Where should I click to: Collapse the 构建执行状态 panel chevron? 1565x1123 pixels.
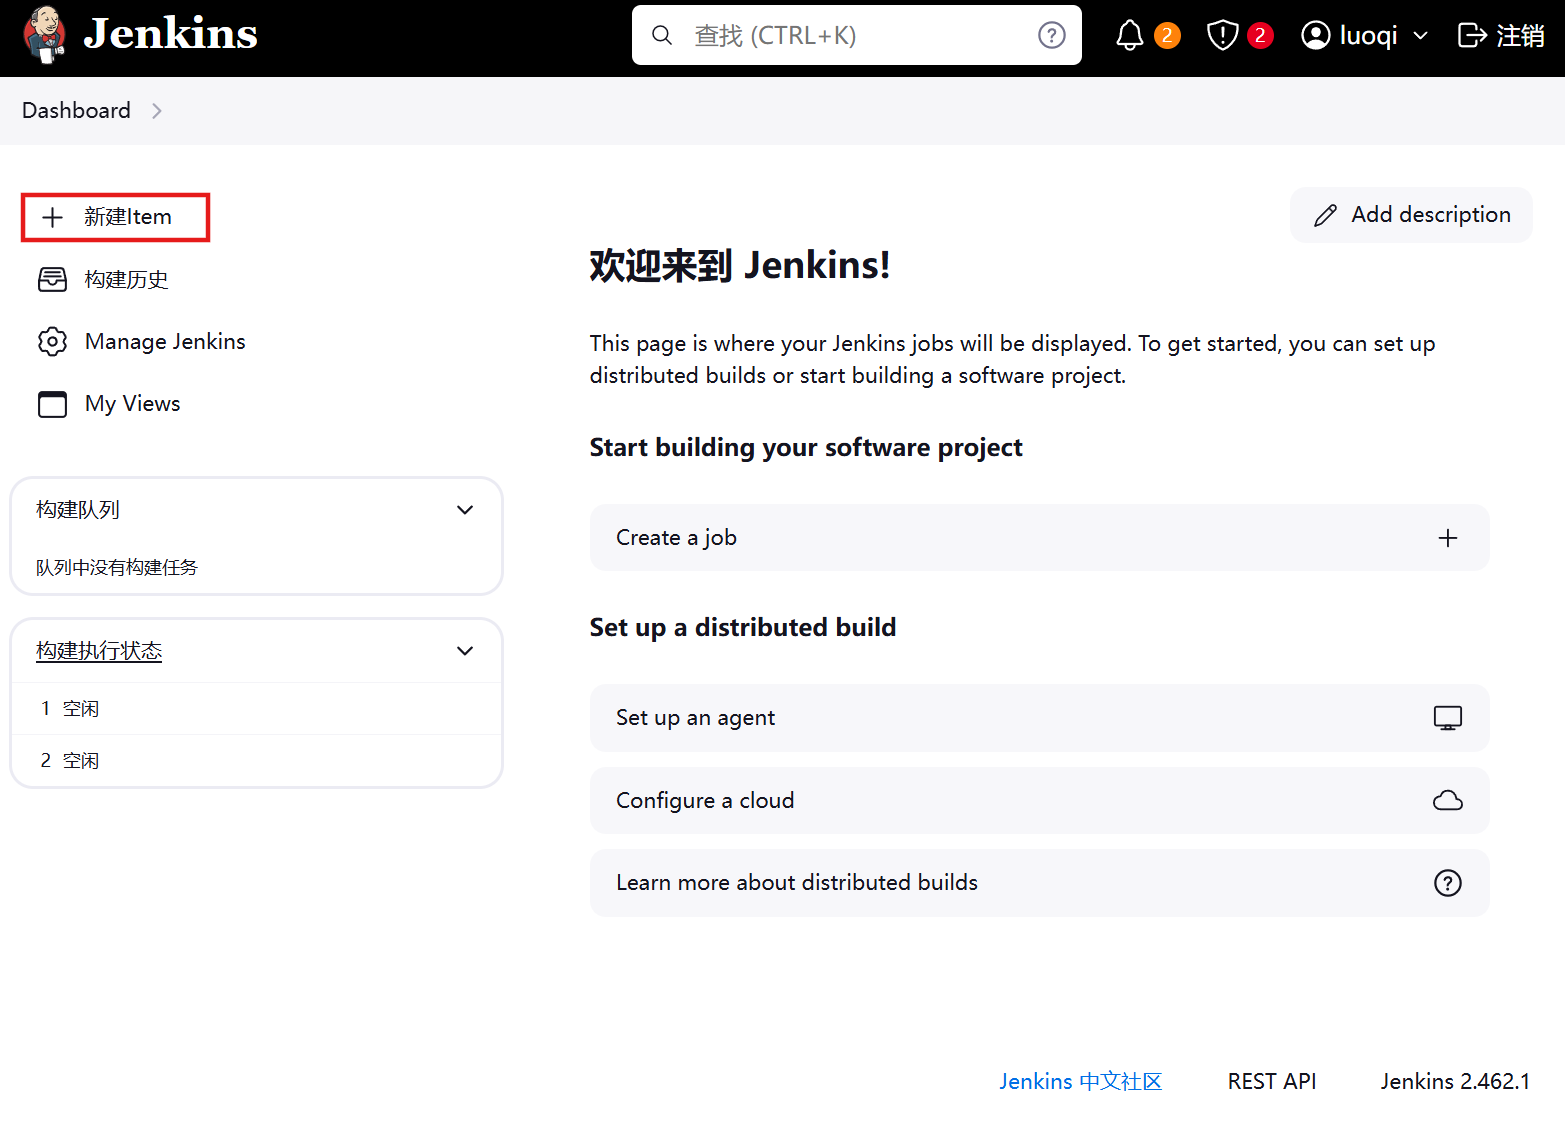pyautogui.click(x=465, y=651)
